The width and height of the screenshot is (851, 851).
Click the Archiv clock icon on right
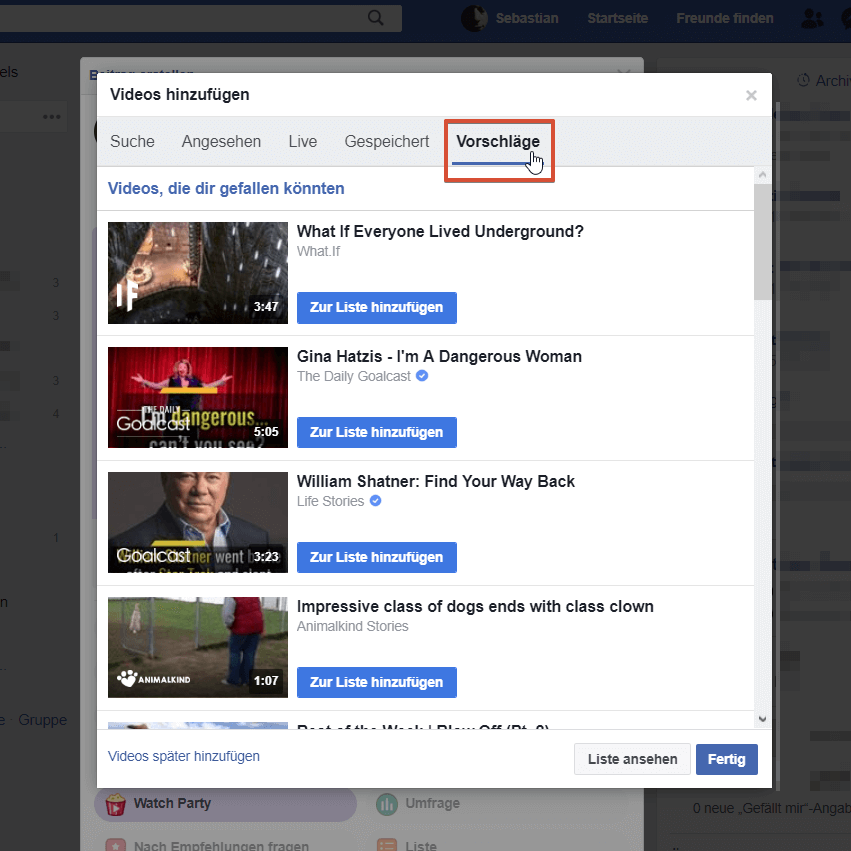[x=803, y=80]
